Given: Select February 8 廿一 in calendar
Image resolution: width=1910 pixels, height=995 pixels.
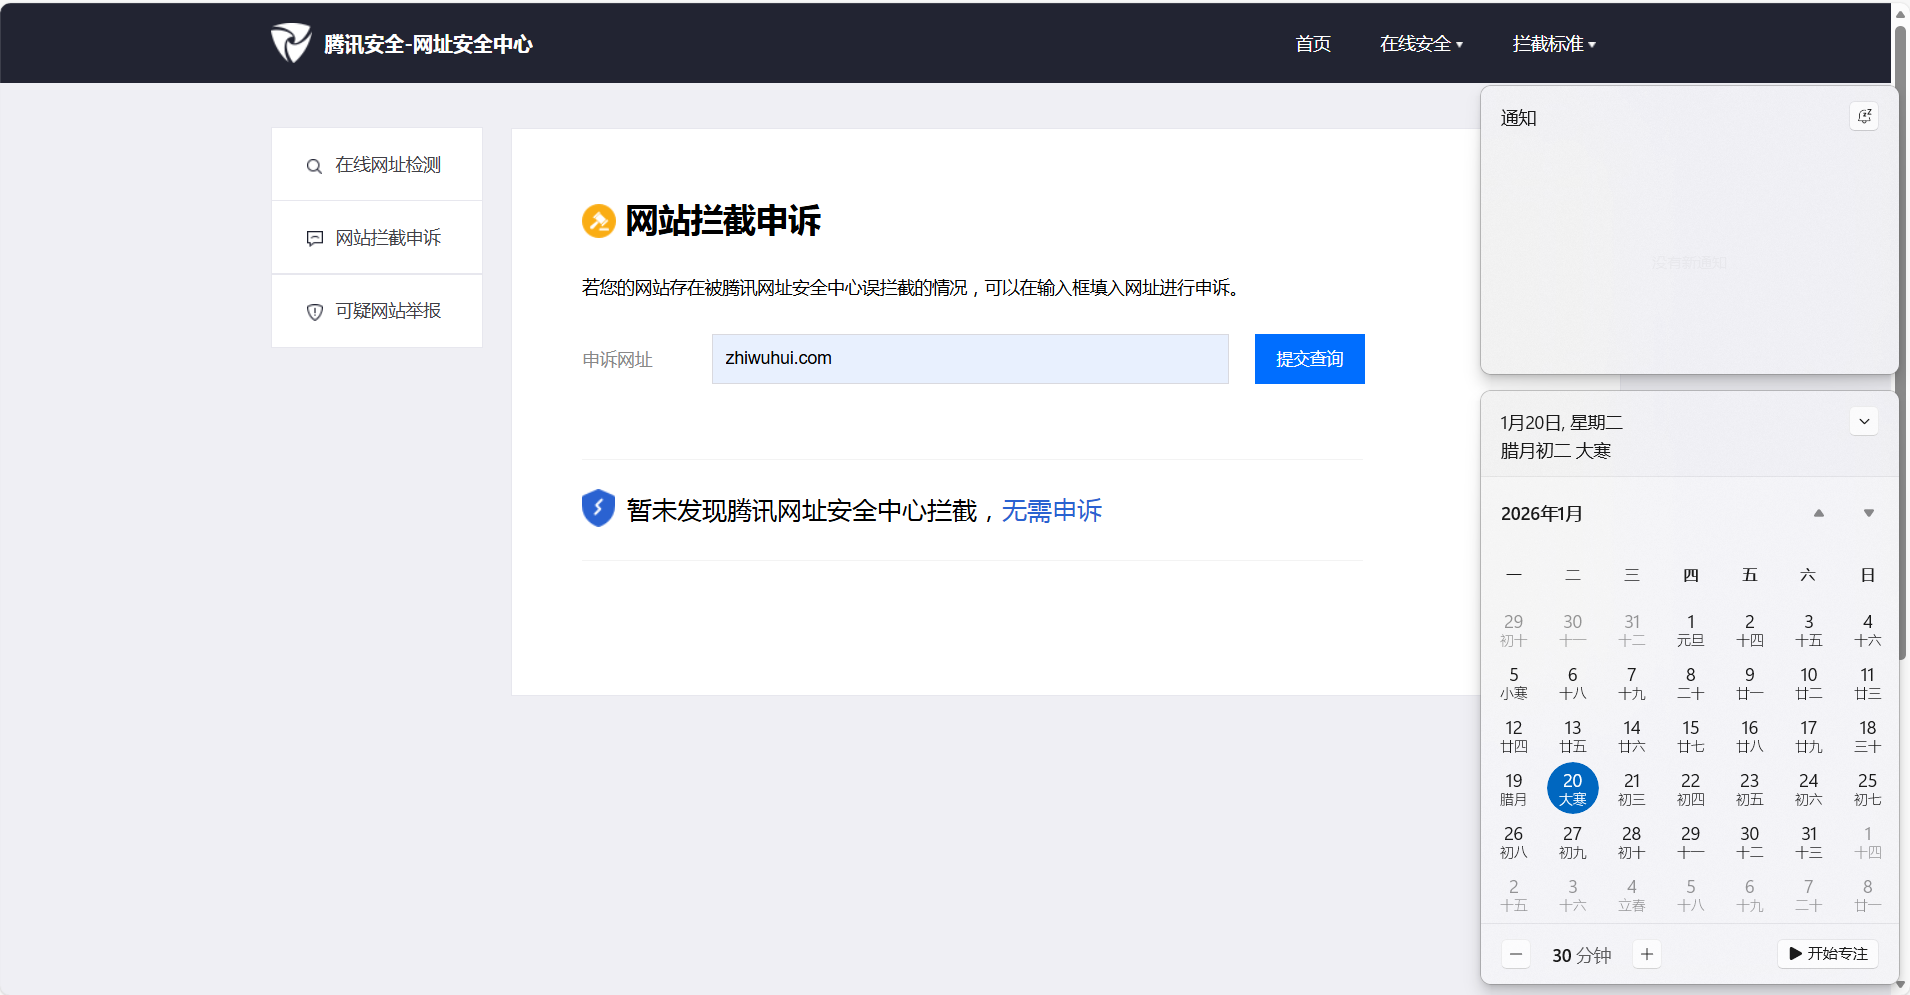Looking at the screenshot, I should coord(1868,895).
